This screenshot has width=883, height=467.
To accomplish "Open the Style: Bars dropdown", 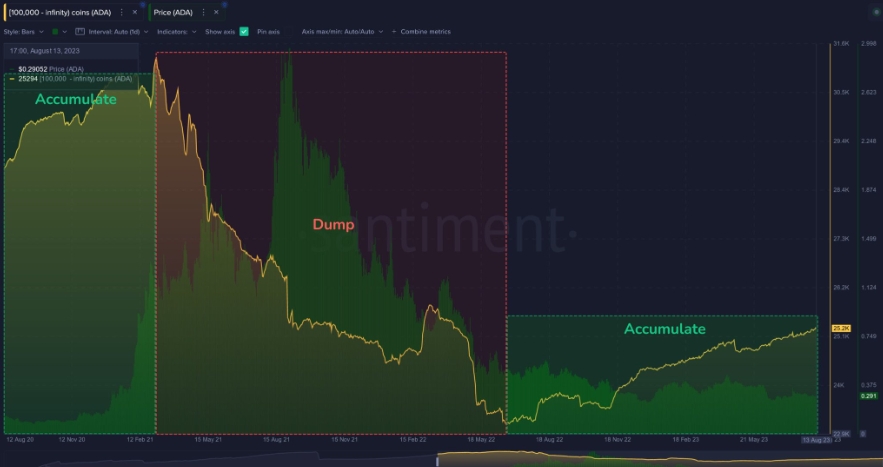I will tap(24, 32).
